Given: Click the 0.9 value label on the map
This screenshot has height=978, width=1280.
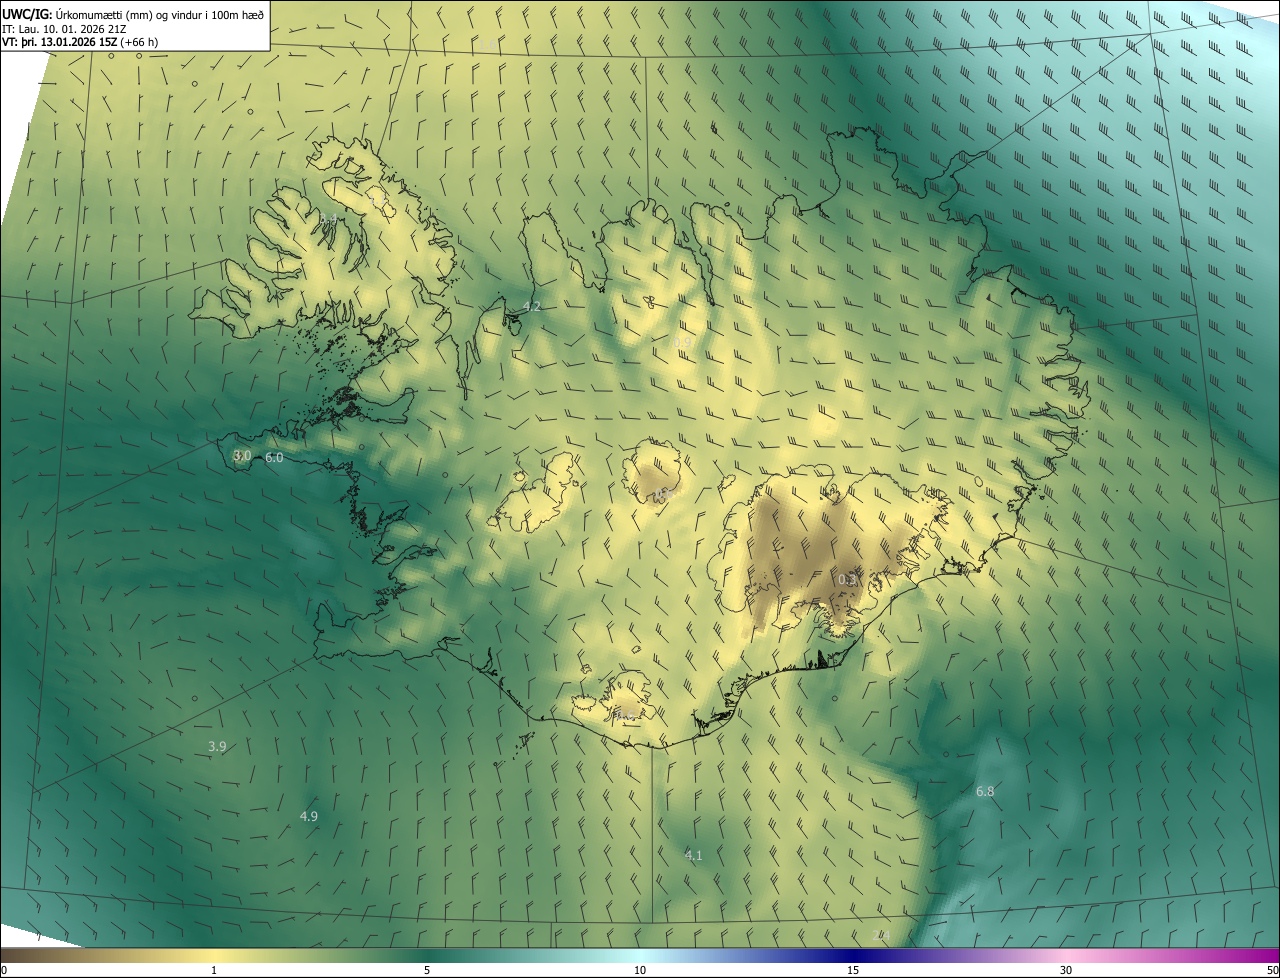Looking at the screenshot, I should 683,342.
